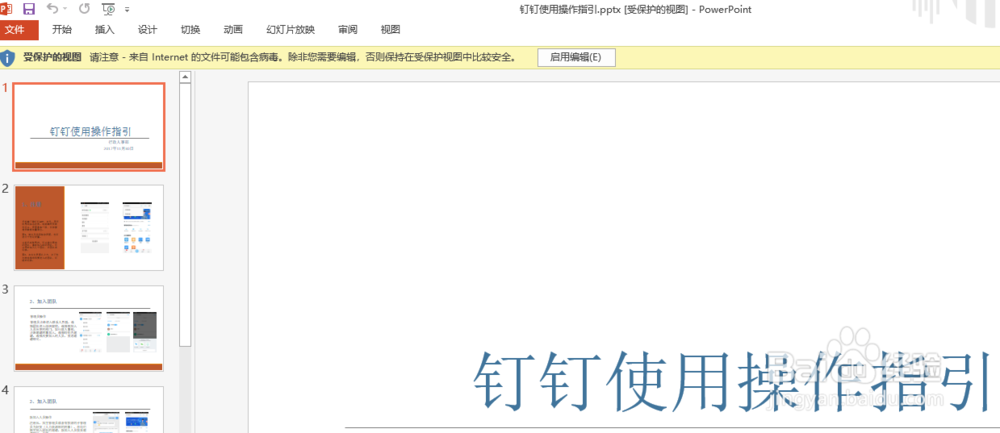This screenshot has height=433, width=1000.
Task: Switch to the 动画 tab
Action: point(233,30)
